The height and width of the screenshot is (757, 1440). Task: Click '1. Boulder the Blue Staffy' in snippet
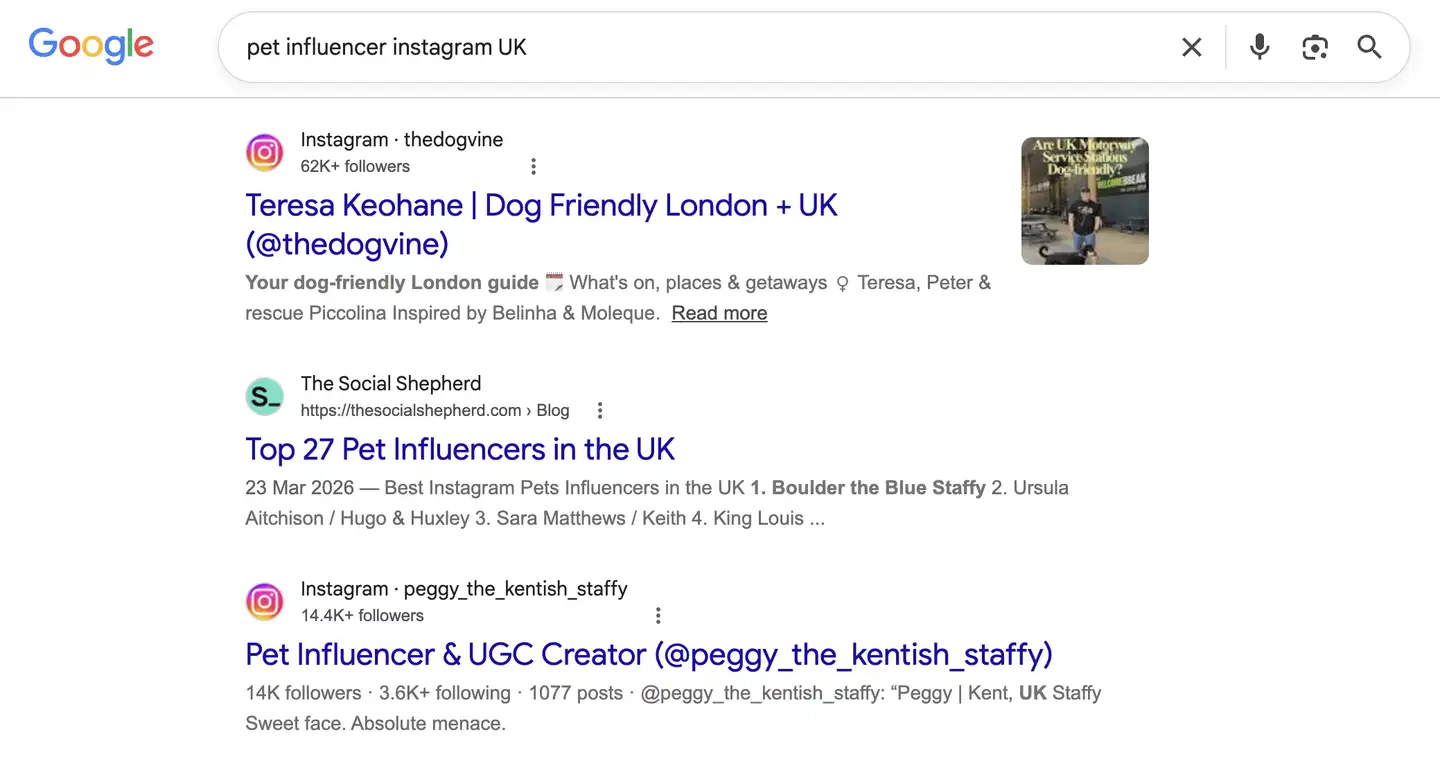(x=868, y=488)
